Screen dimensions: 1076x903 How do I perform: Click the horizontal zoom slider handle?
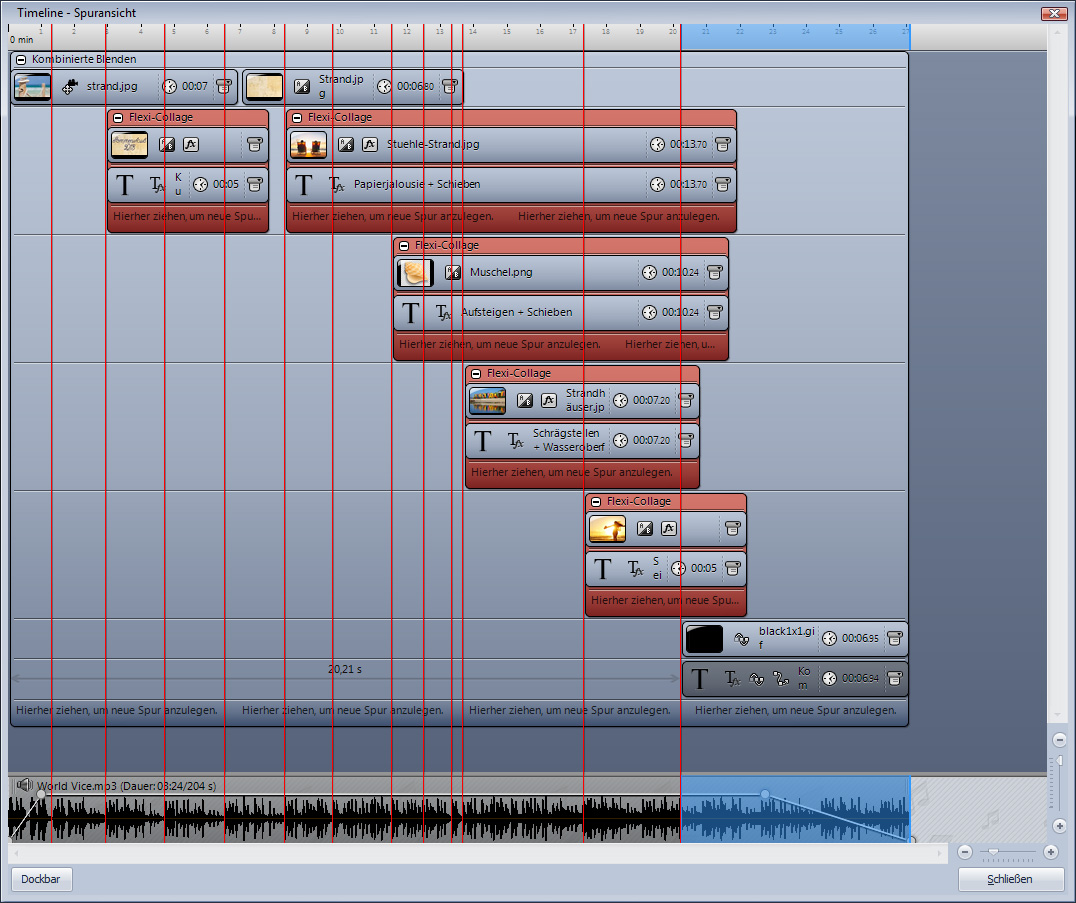click(x=992, y=852)
